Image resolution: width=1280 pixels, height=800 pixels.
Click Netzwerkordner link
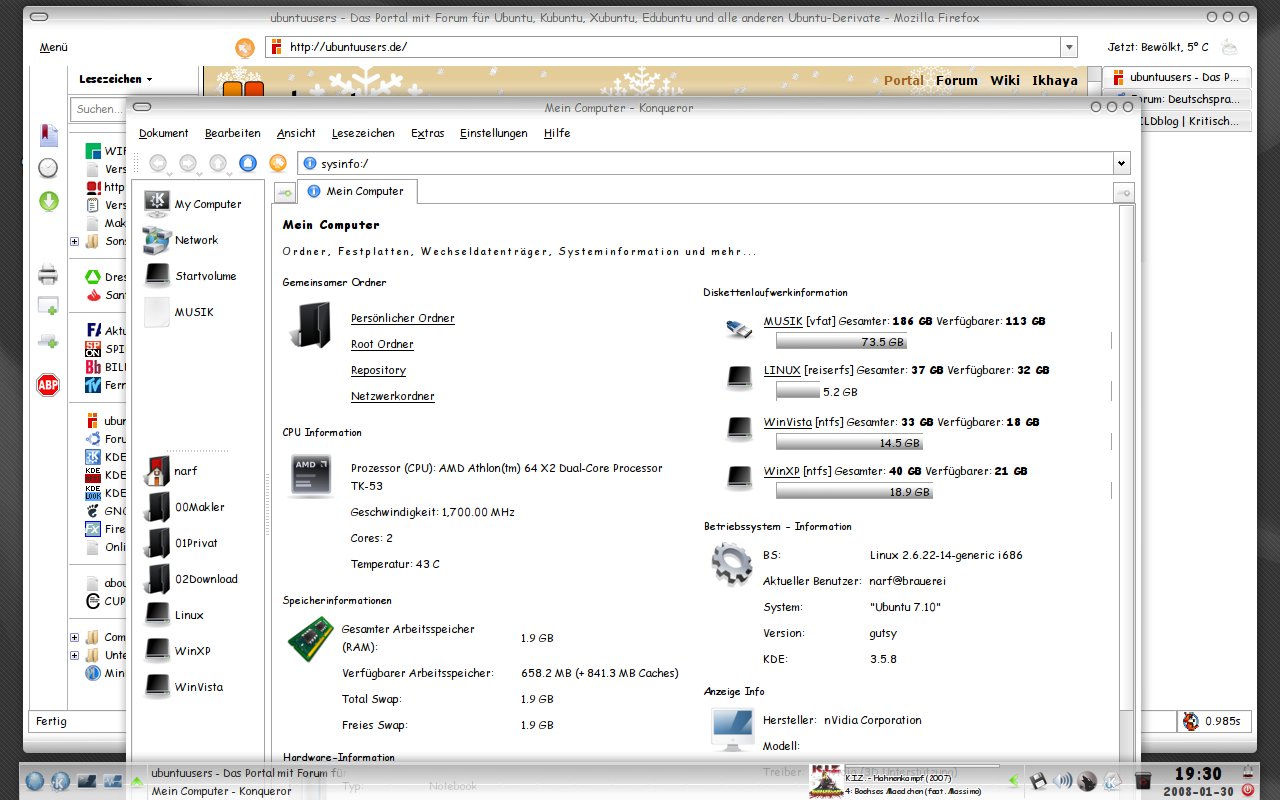click(393, 396)
